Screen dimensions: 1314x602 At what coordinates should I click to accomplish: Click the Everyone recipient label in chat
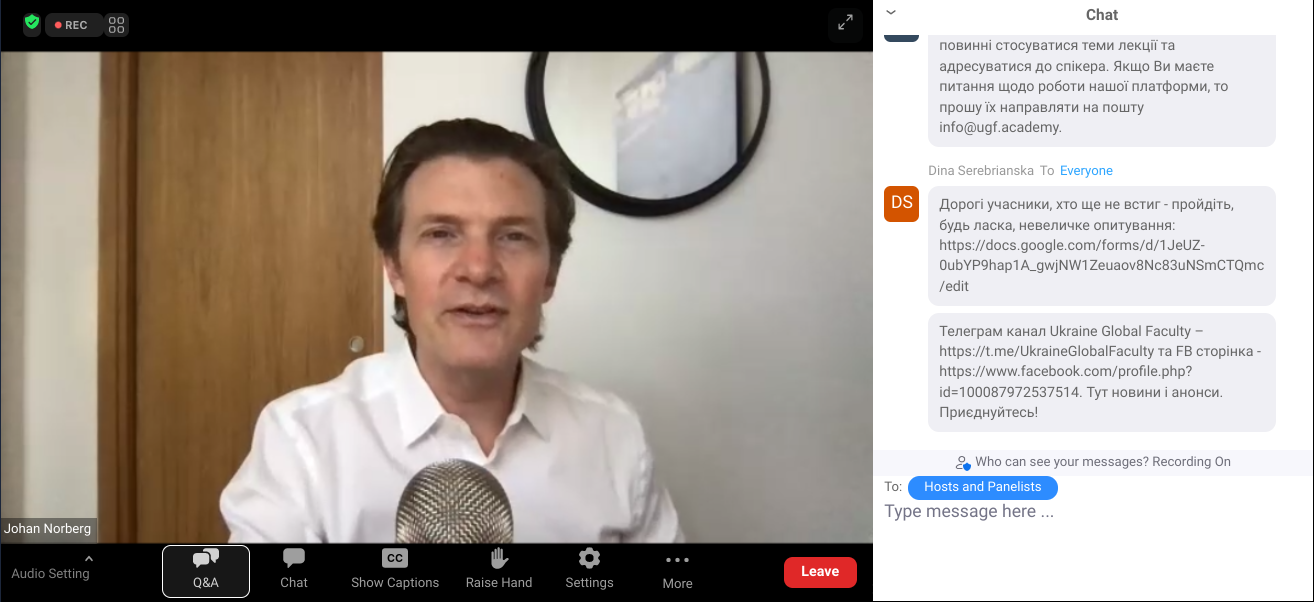[1086, 171]
